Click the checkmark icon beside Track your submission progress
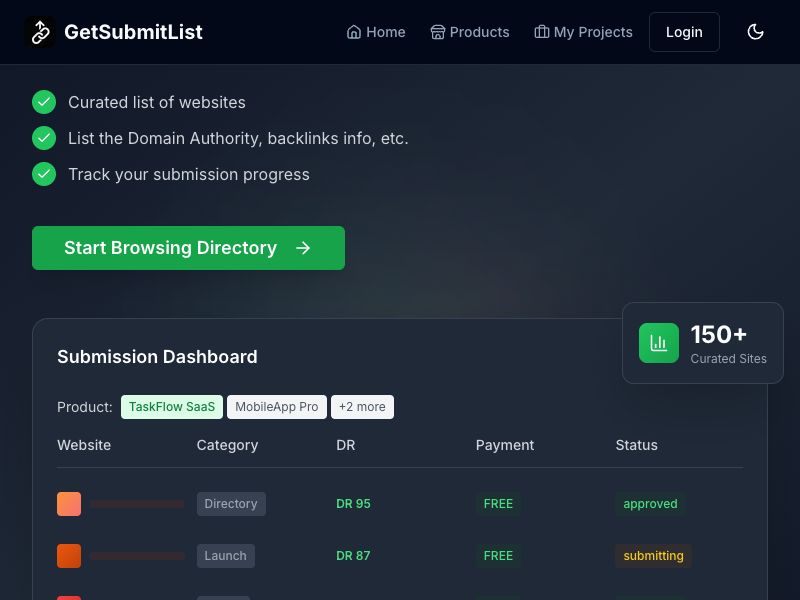Viewport: 800px width, 600px height. (44, 174)
